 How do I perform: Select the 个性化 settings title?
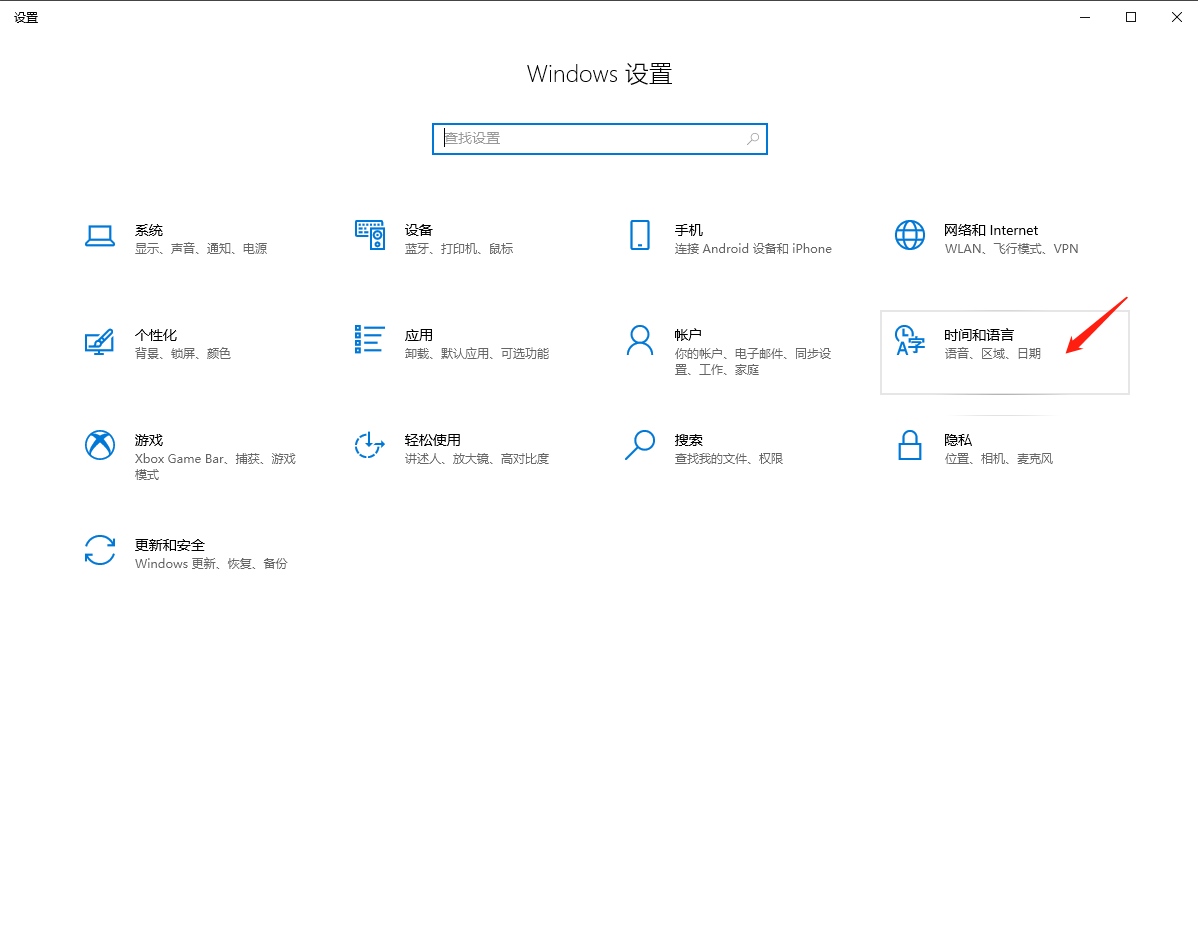coord(156,335)
